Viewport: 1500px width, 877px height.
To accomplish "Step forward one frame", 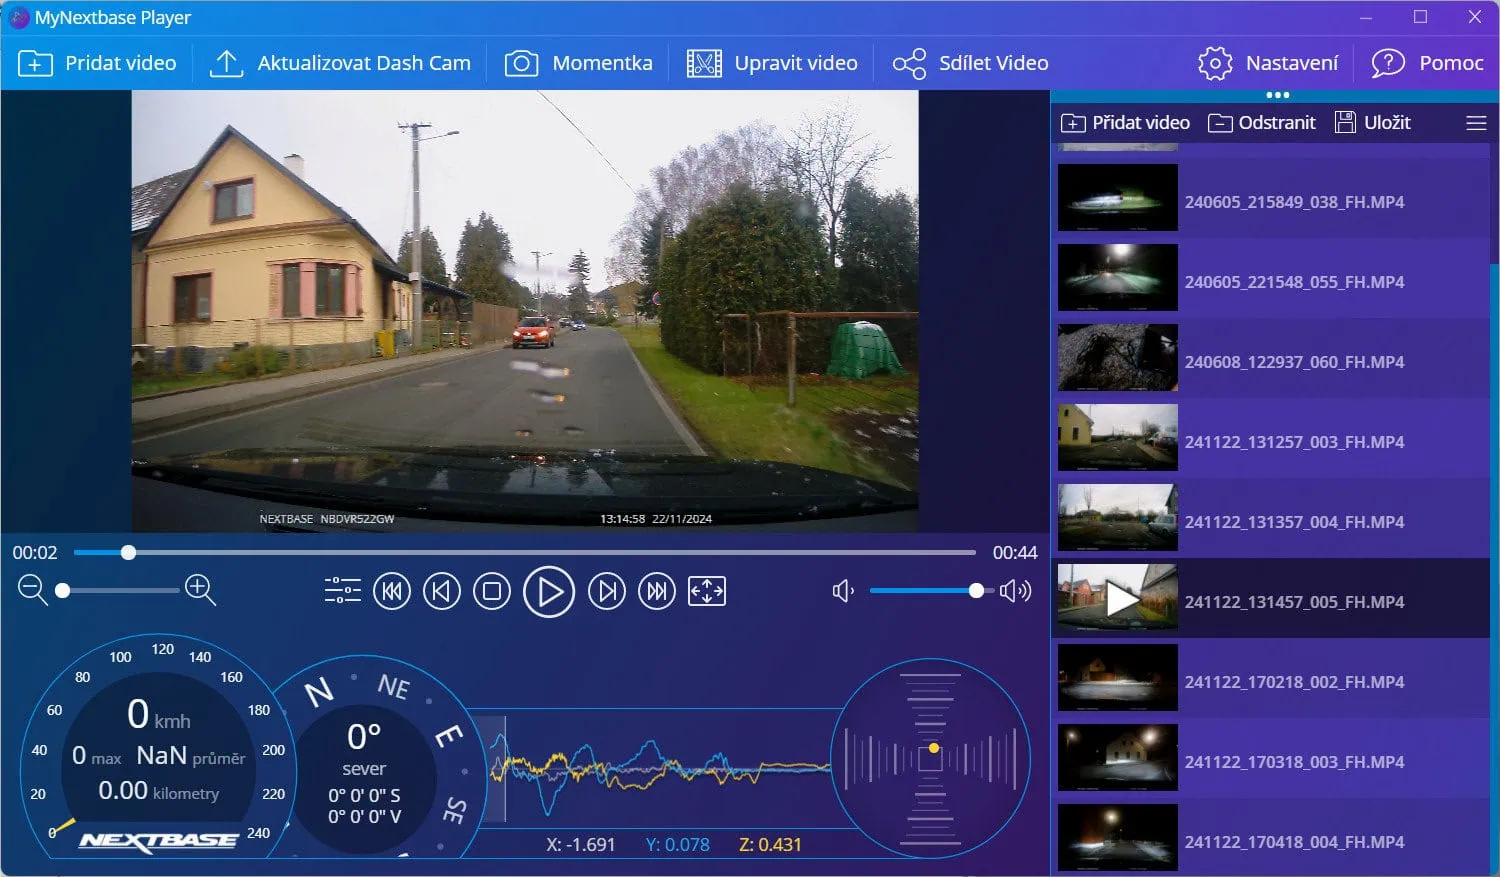I will click(x=606, y=591).
